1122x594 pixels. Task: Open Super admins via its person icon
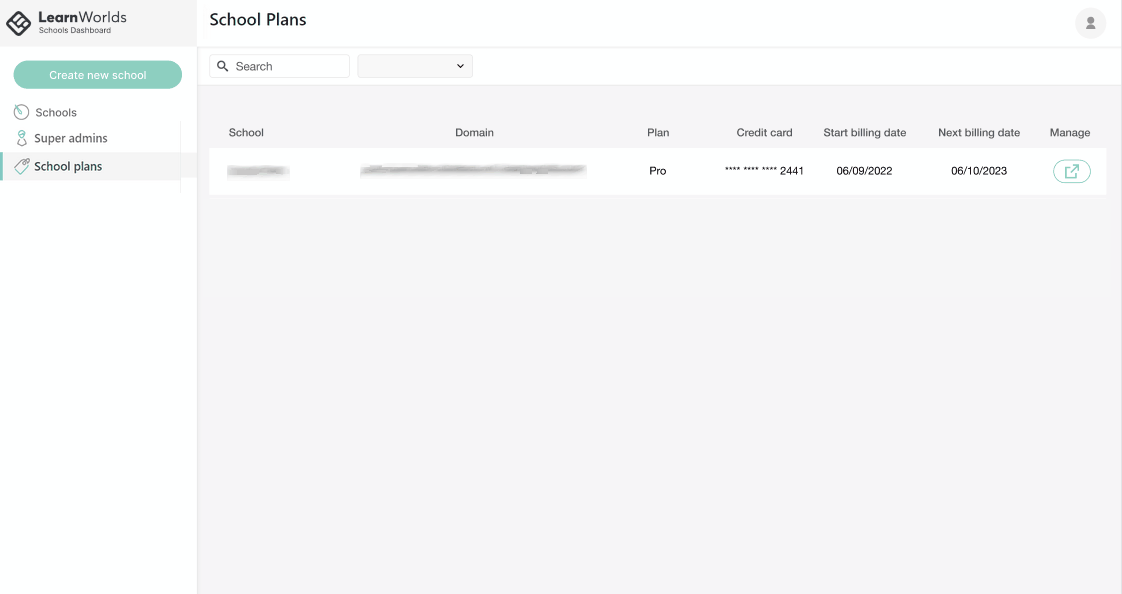coord(20,138)
